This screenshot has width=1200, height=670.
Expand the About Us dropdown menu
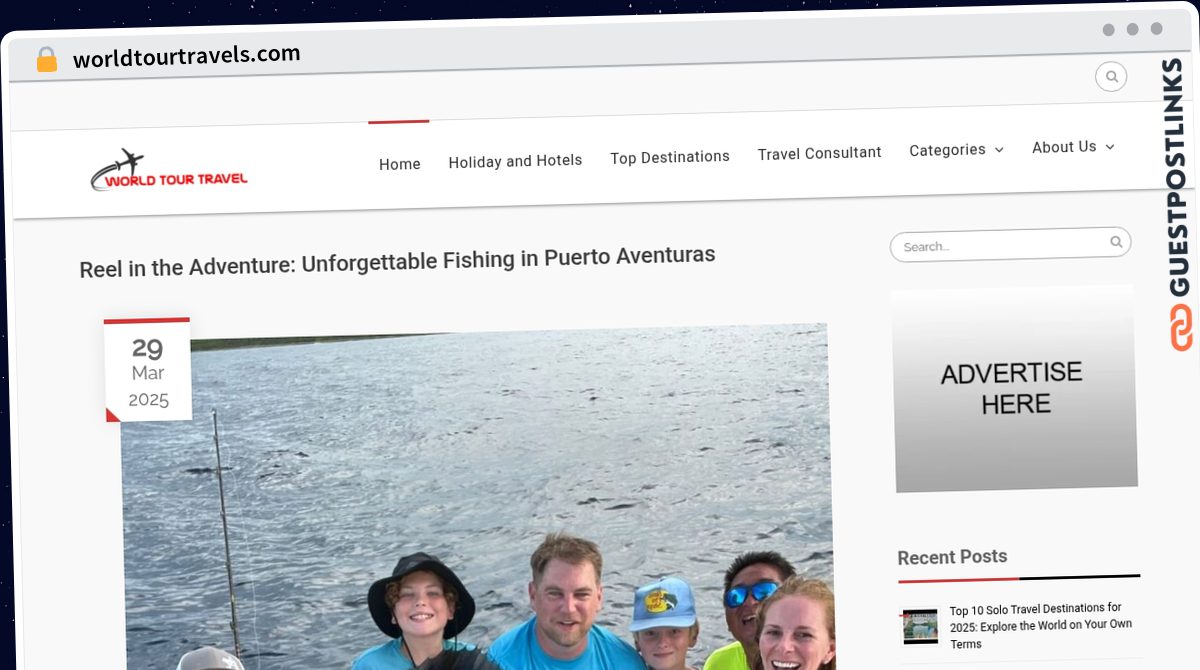[x=1072, y=147]
